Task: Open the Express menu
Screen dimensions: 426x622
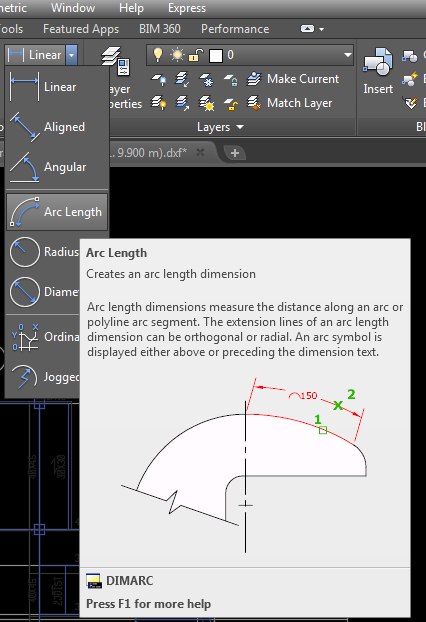Action: [187, 8]
